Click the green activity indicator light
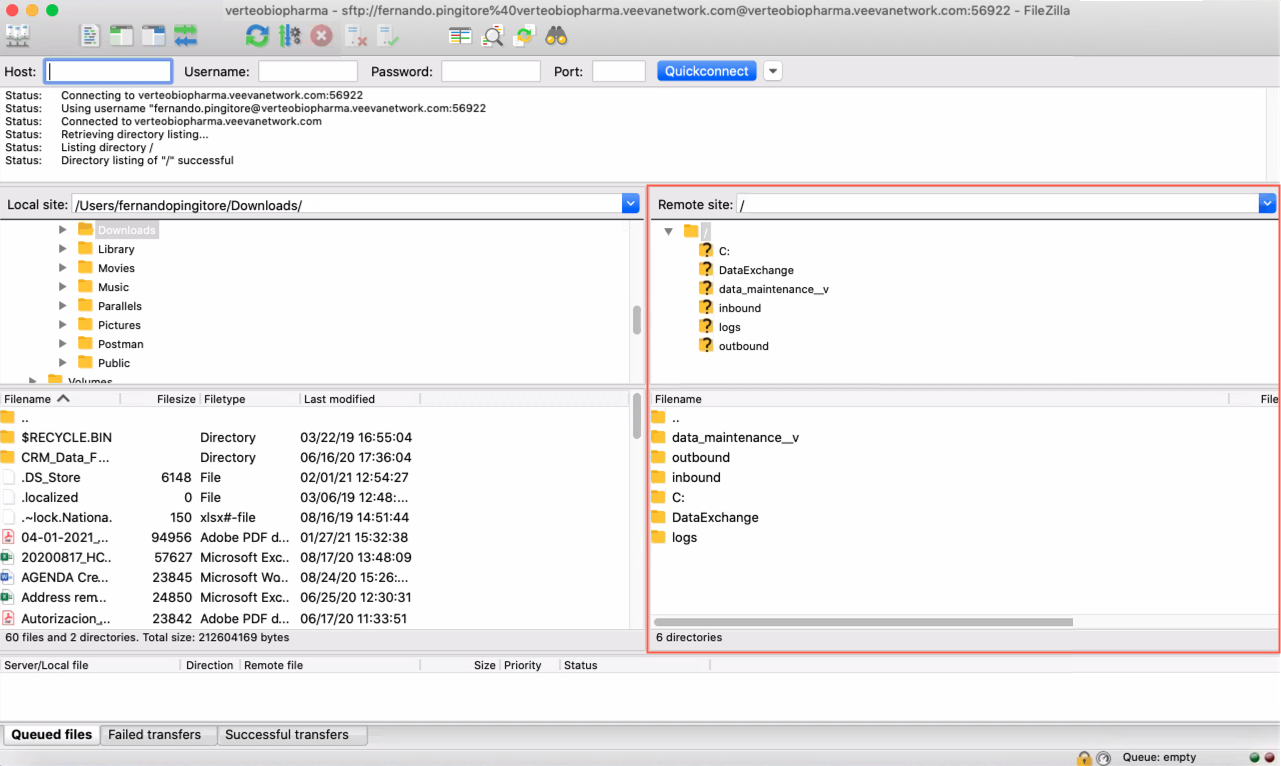This screenshot has height=766, width=1281. [1254, 758]
